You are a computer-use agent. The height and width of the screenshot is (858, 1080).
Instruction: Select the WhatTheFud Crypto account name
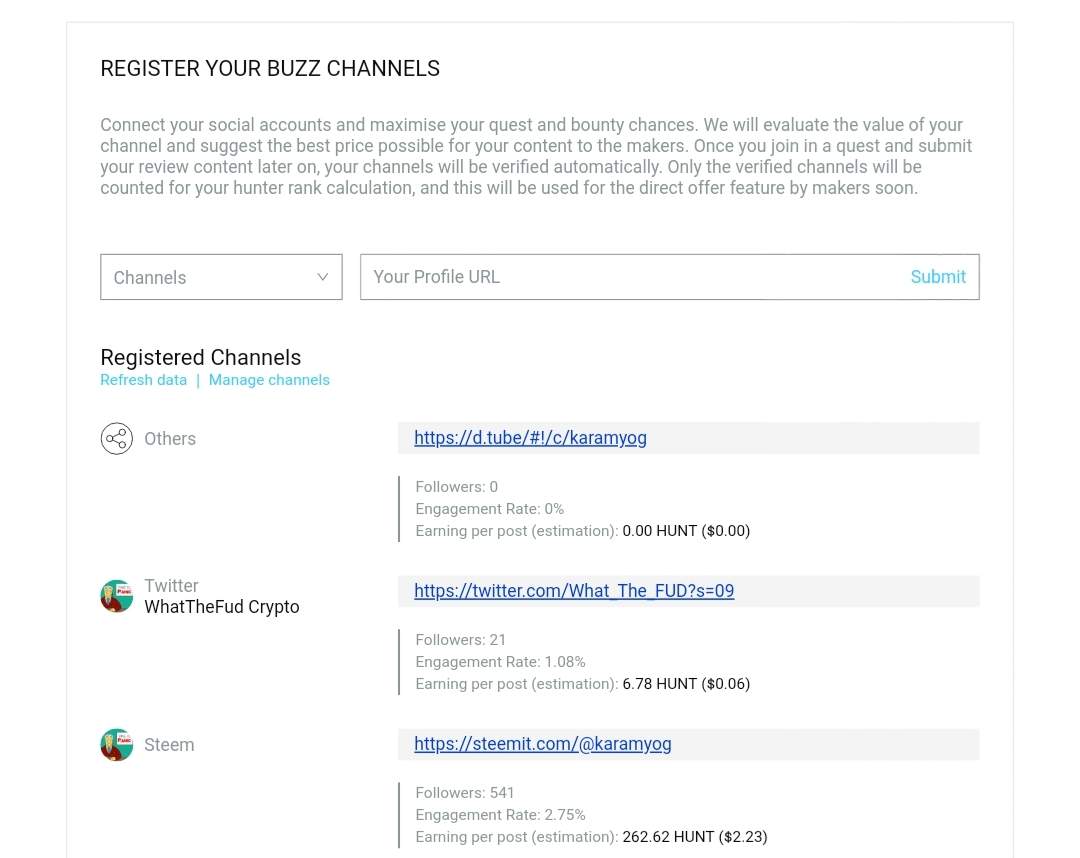coord(222,607)
